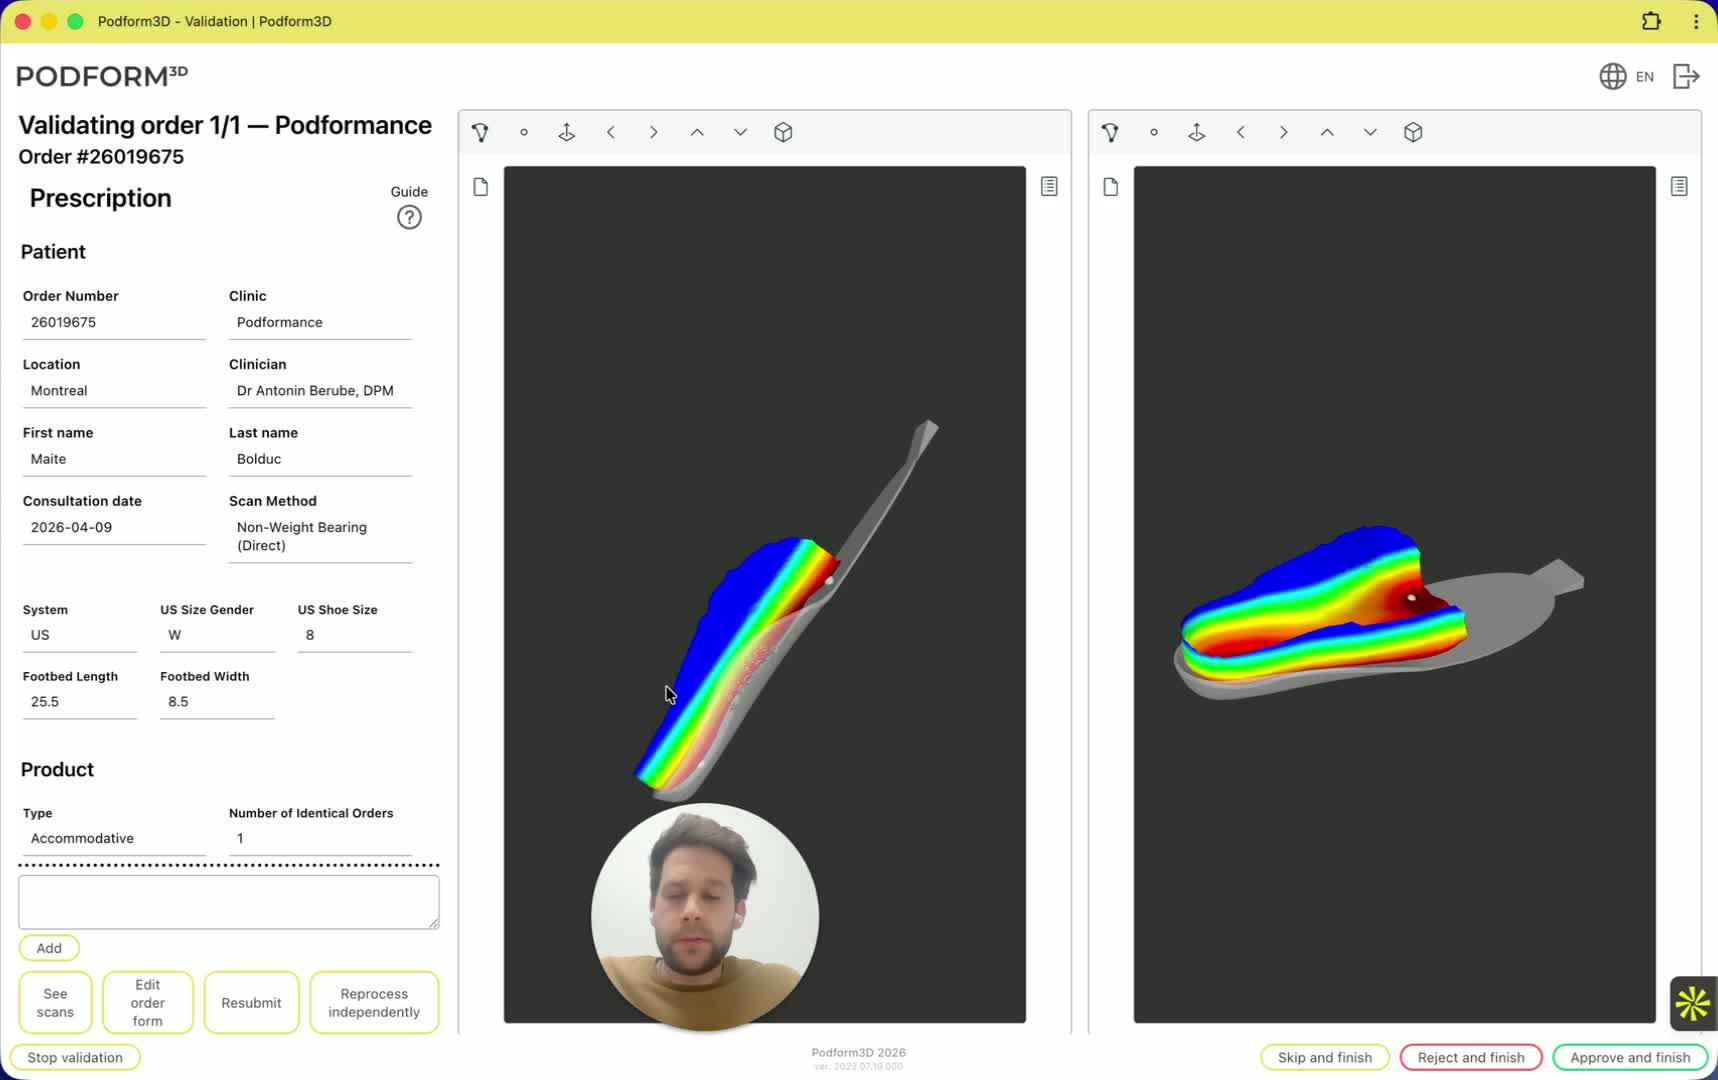Click the 'Order #26019675' heading text
Viewport: 1718px width, 1080px height.
click(101, 157)
